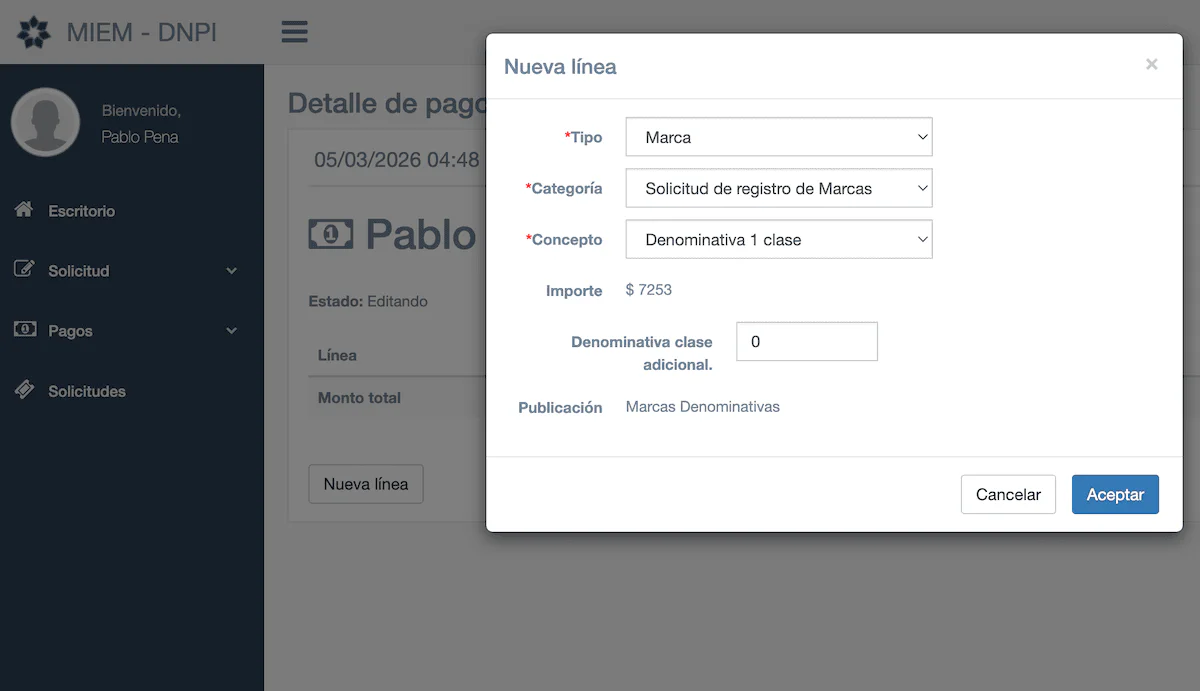Screen dimensions: 1200x691
Task: Click the Solicitud edit icon
Action: coord(24,270)
